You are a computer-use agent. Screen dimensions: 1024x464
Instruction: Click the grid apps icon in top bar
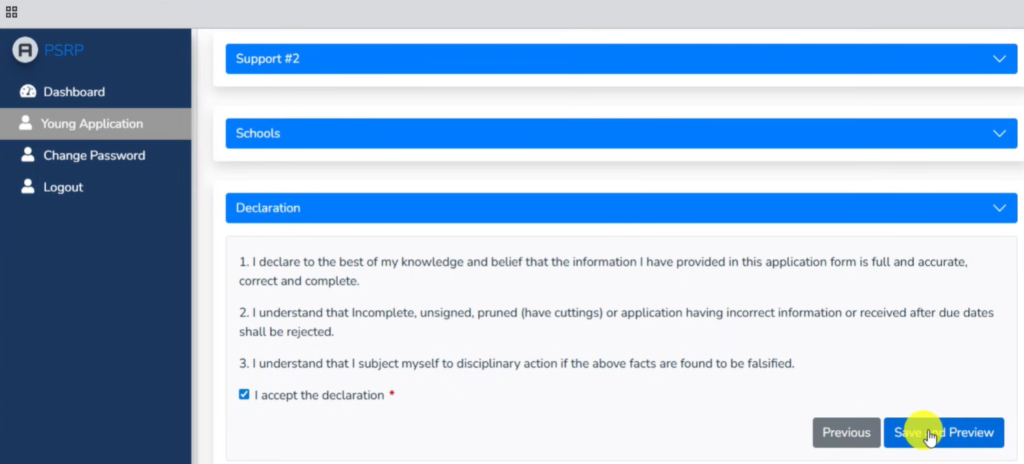pyautogui.click(x=11, y=12)
